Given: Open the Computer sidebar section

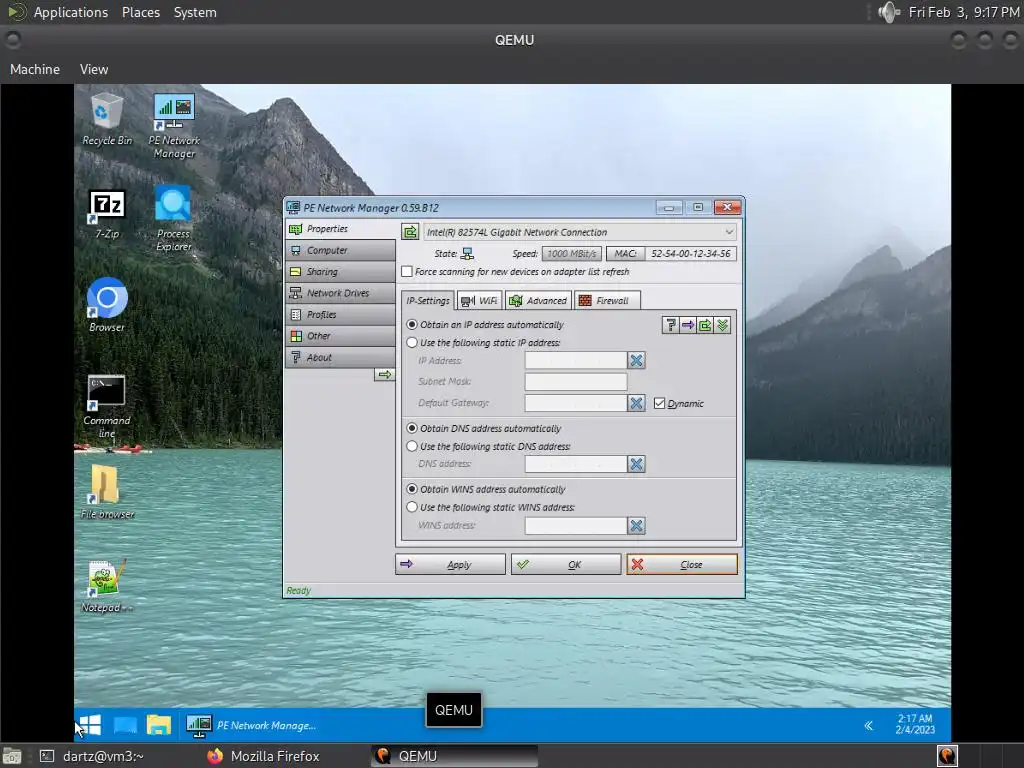Looking at the screenshot, I should pos(340,250).
